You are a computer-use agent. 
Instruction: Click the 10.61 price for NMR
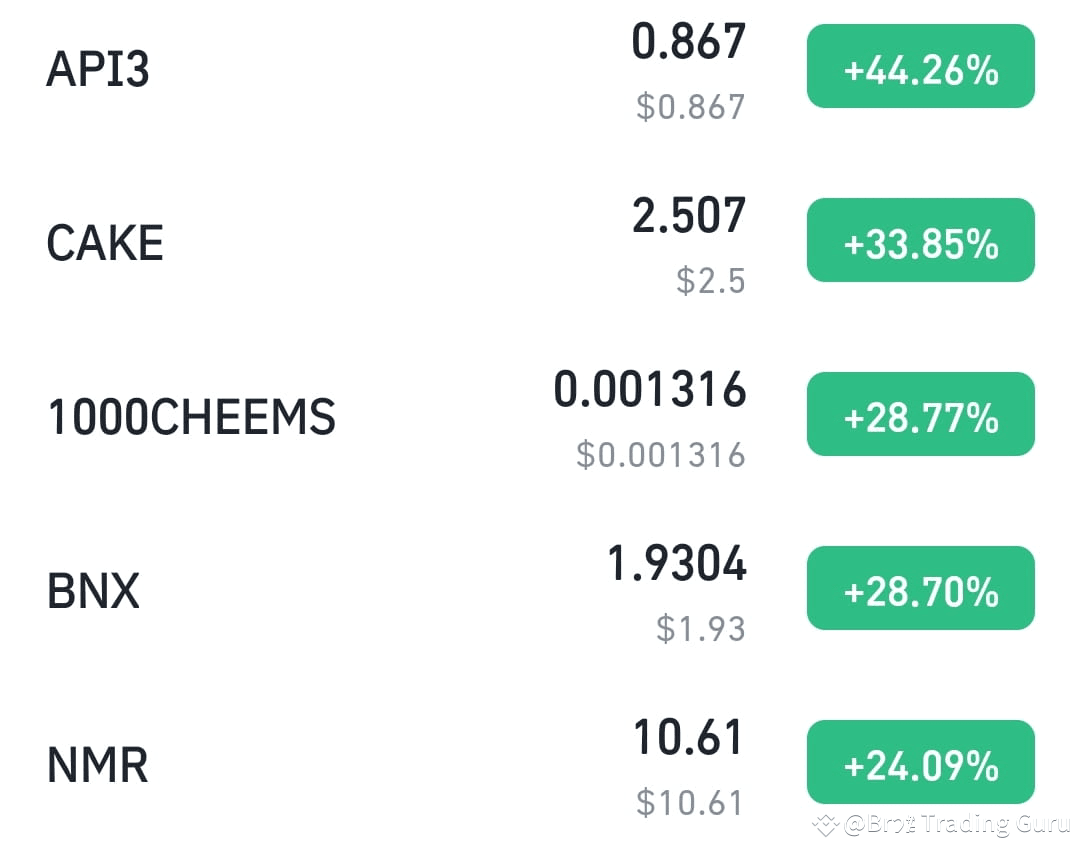point(690,737)
